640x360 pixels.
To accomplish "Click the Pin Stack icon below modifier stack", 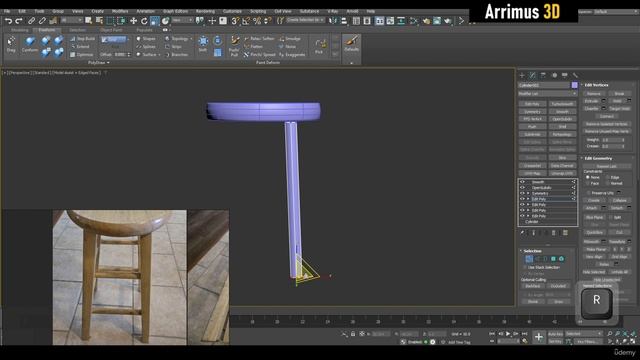I will (522, 233).
